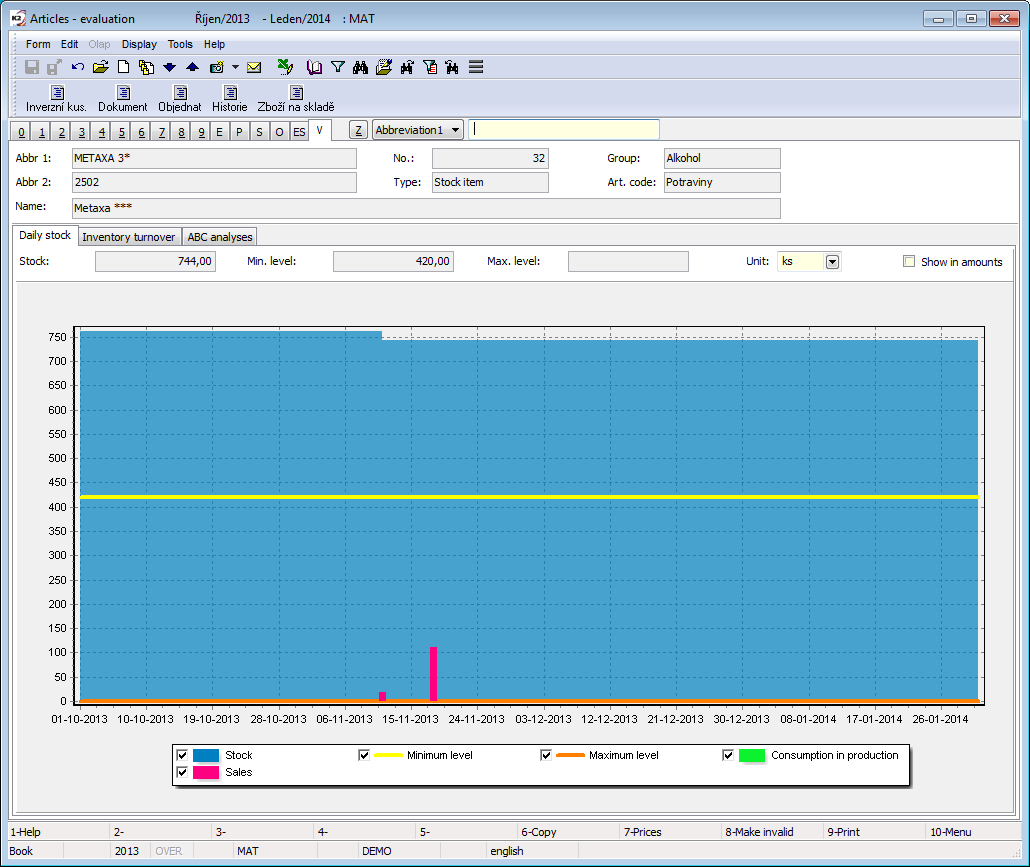This screenshot has height=867, width=1030.
Task: Click the blue down arrow icon
Action: click(x=169, y=67)
